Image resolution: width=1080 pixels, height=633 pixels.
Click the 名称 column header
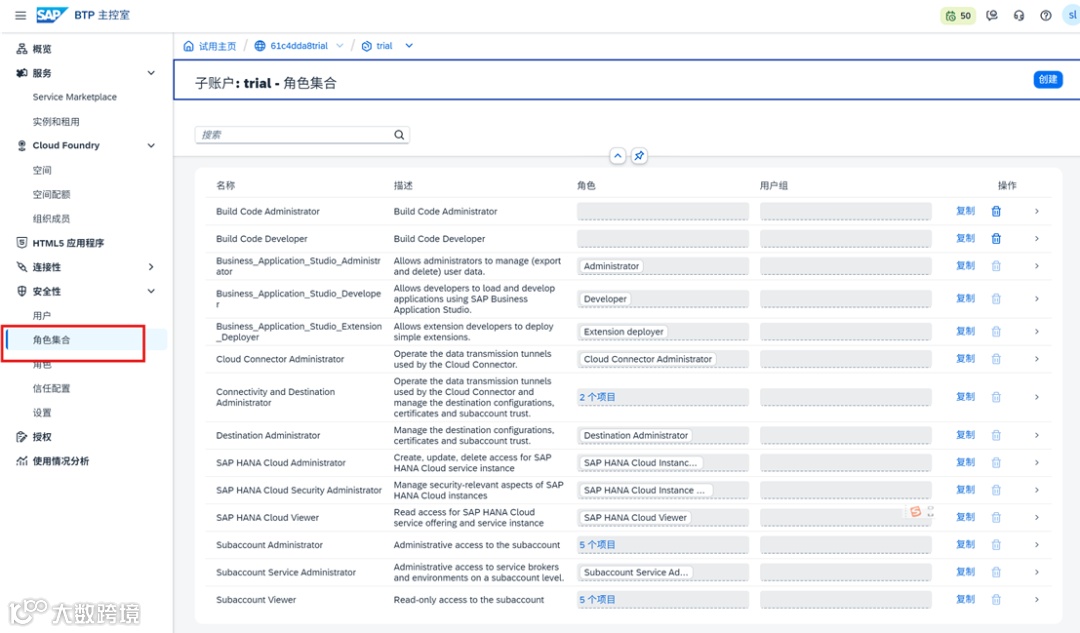[x=225, y=185]
